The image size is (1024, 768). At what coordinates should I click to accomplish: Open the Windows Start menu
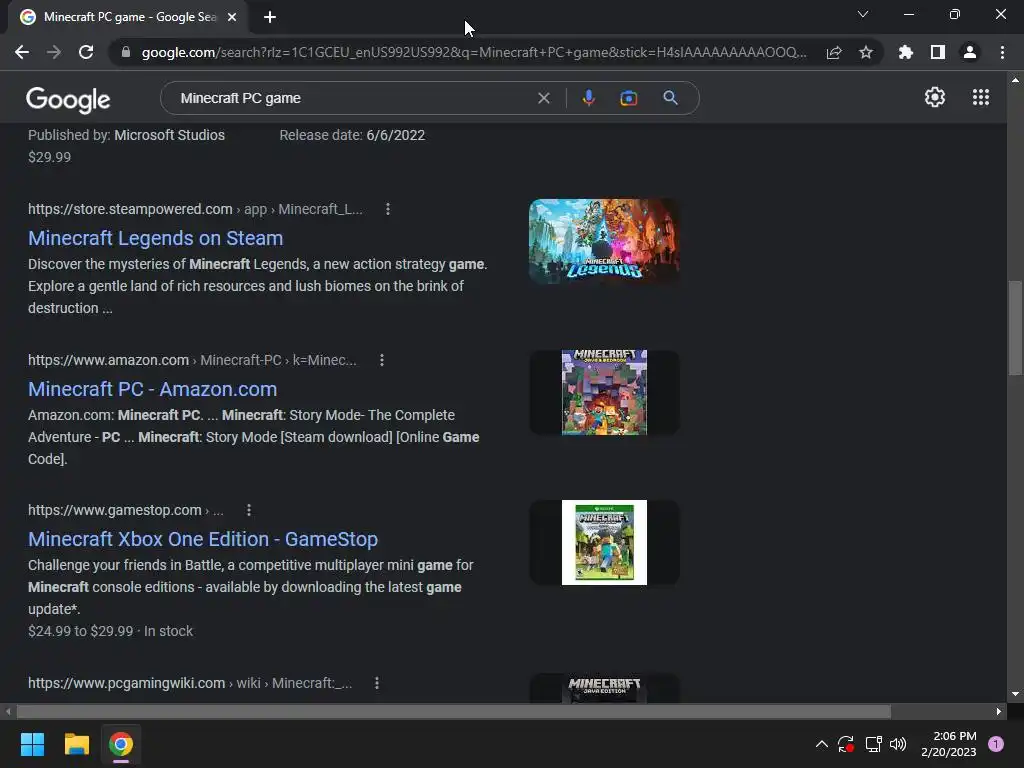[32, 744]
